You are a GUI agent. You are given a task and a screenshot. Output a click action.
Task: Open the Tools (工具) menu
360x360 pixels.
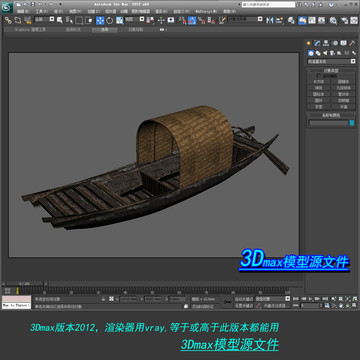click(x=41, y=11)
